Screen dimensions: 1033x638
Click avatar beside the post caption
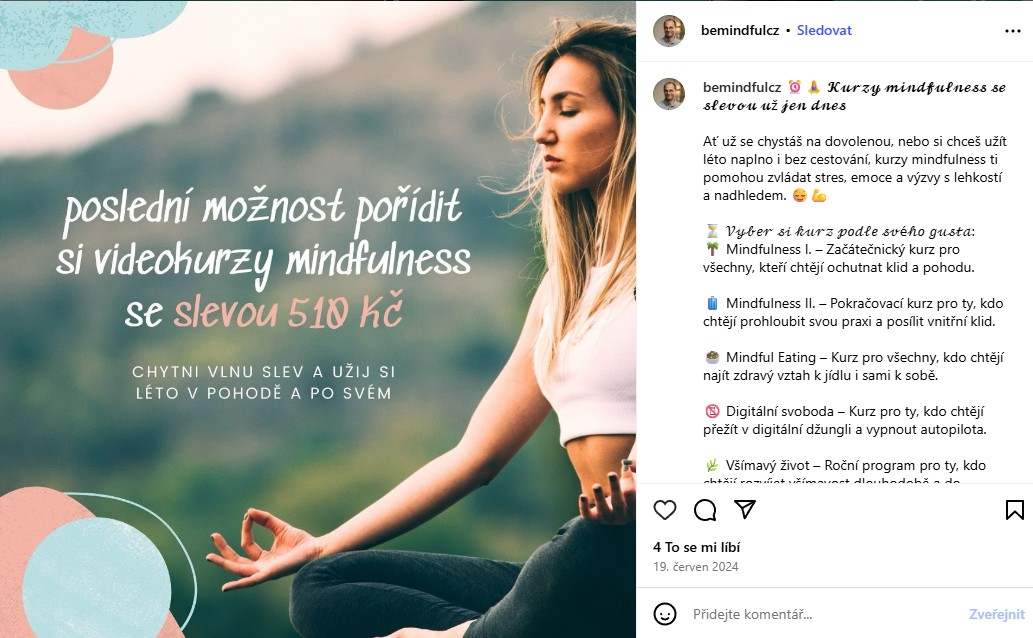coord(669,94)
